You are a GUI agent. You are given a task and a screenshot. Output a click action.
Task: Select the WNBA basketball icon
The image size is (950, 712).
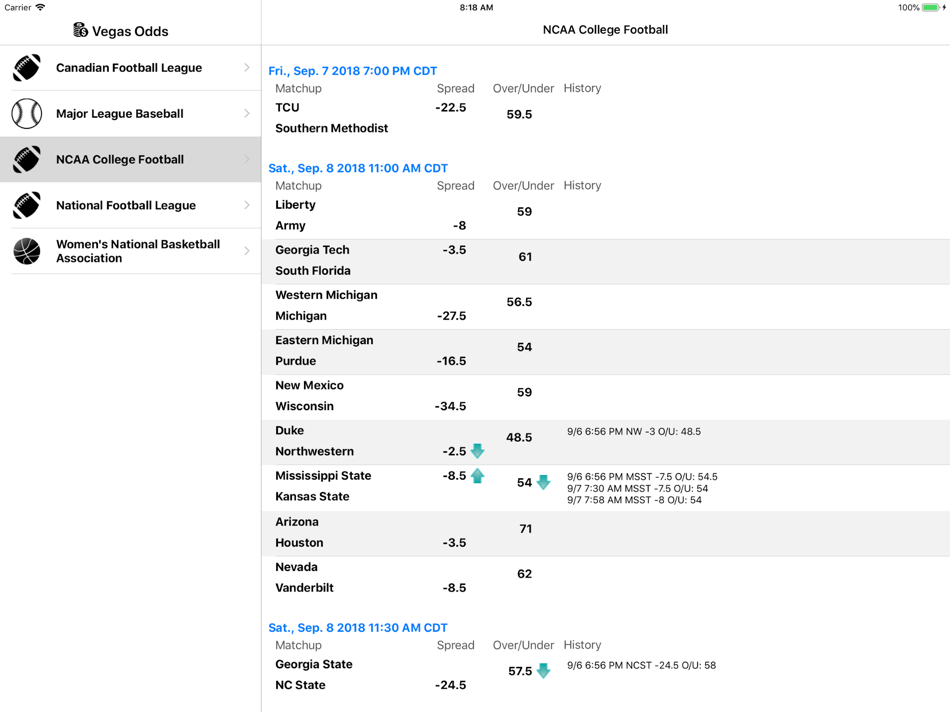pyautogui.click(x=26, y=251)
